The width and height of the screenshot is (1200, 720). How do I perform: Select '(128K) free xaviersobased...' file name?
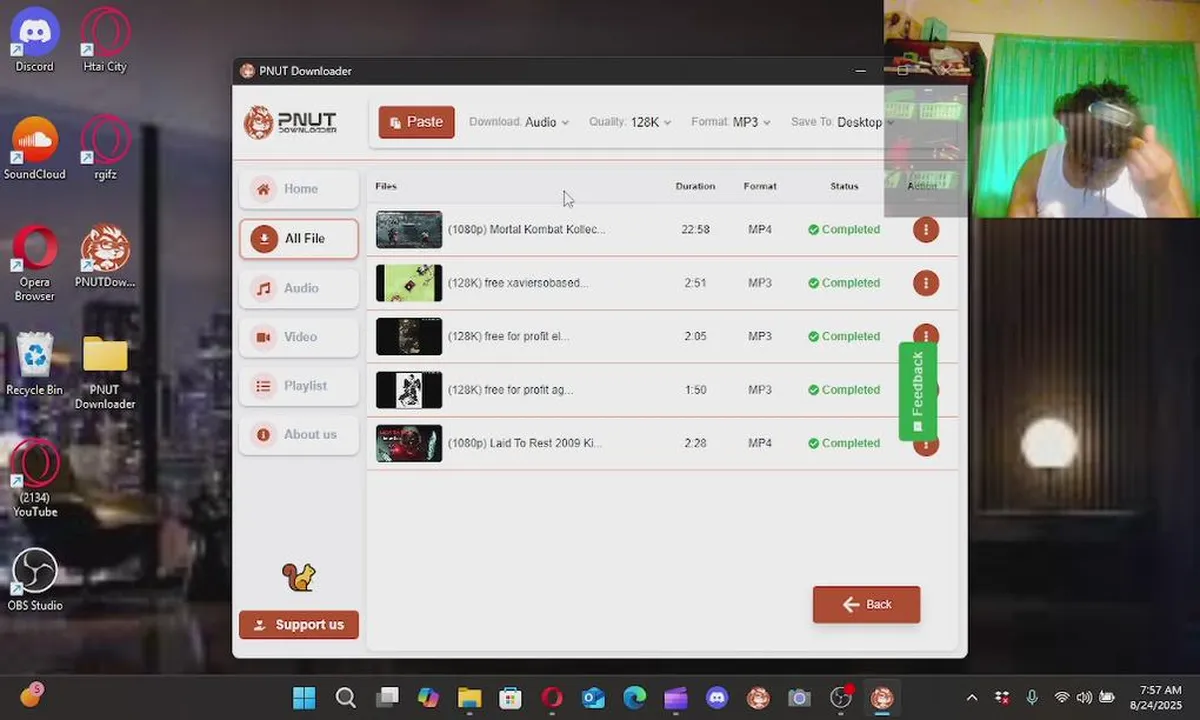(517, 283)
